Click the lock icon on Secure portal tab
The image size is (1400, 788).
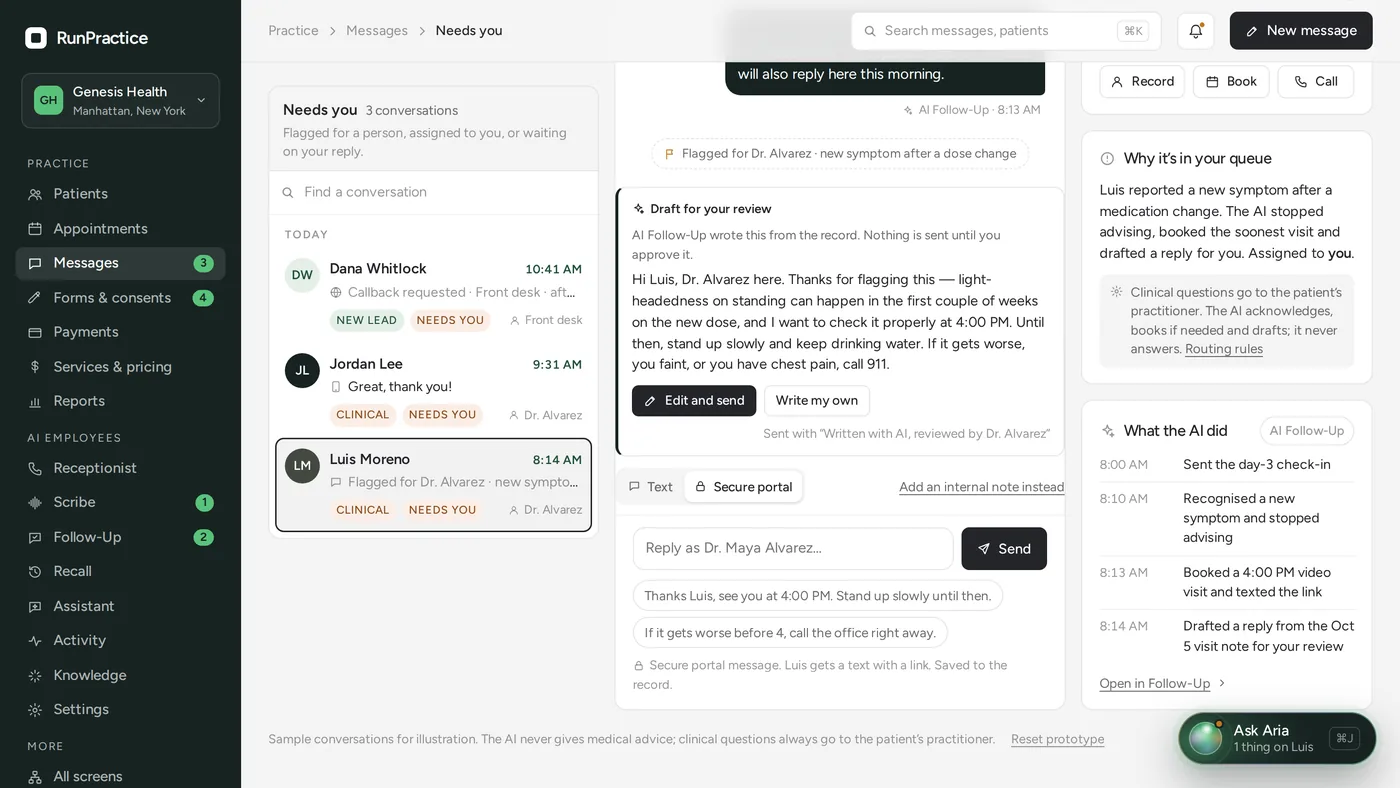click(x=701, y=487)
